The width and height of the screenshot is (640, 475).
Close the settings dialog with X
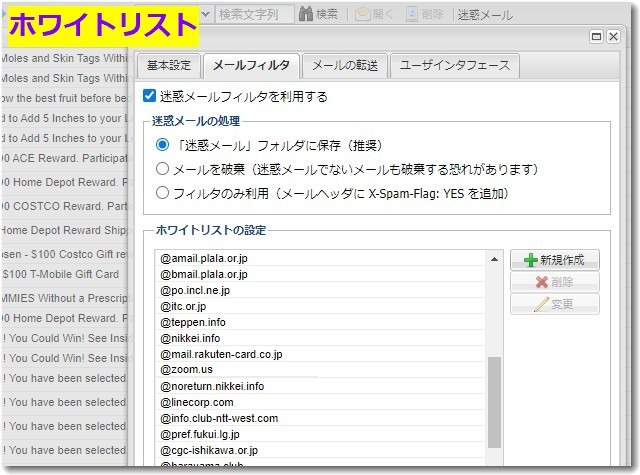pyautogui.click(x=613, y=37)
